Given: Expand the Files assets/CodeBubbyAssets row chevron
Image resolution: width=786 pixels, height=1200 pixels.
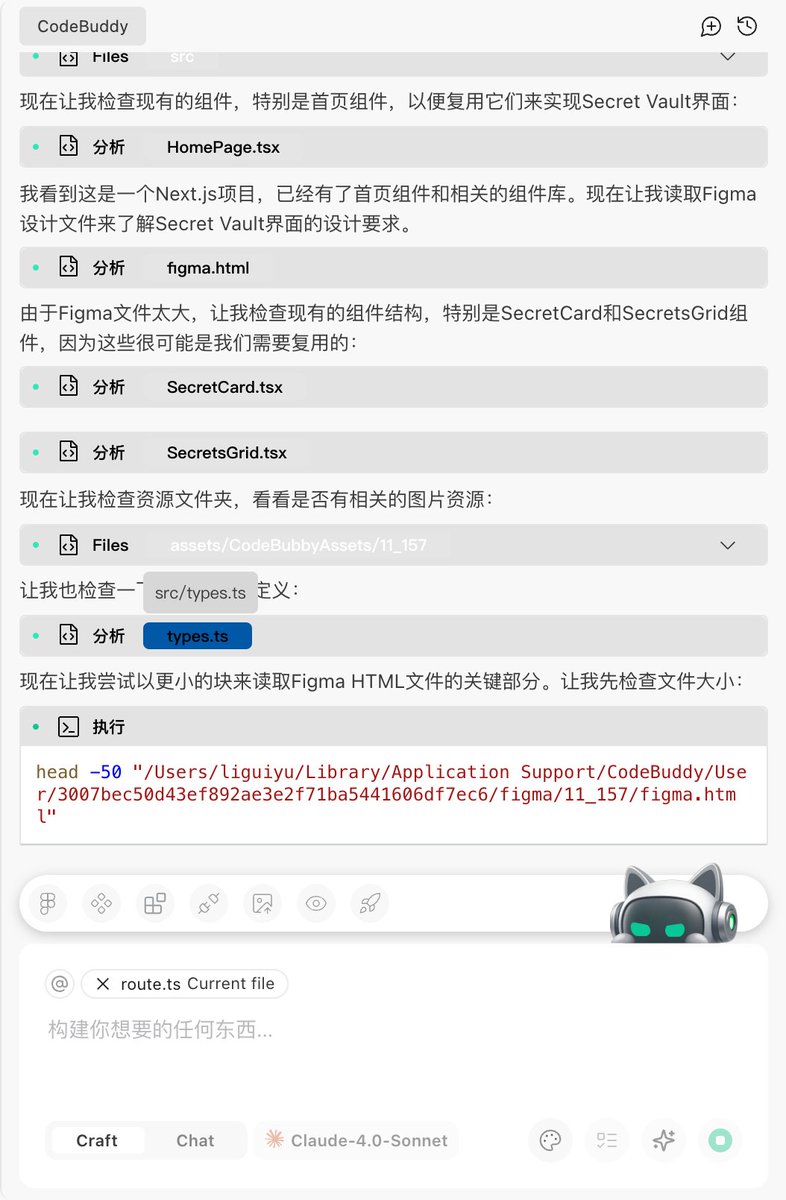Looking at the screenshot, I should pos(728,545).
